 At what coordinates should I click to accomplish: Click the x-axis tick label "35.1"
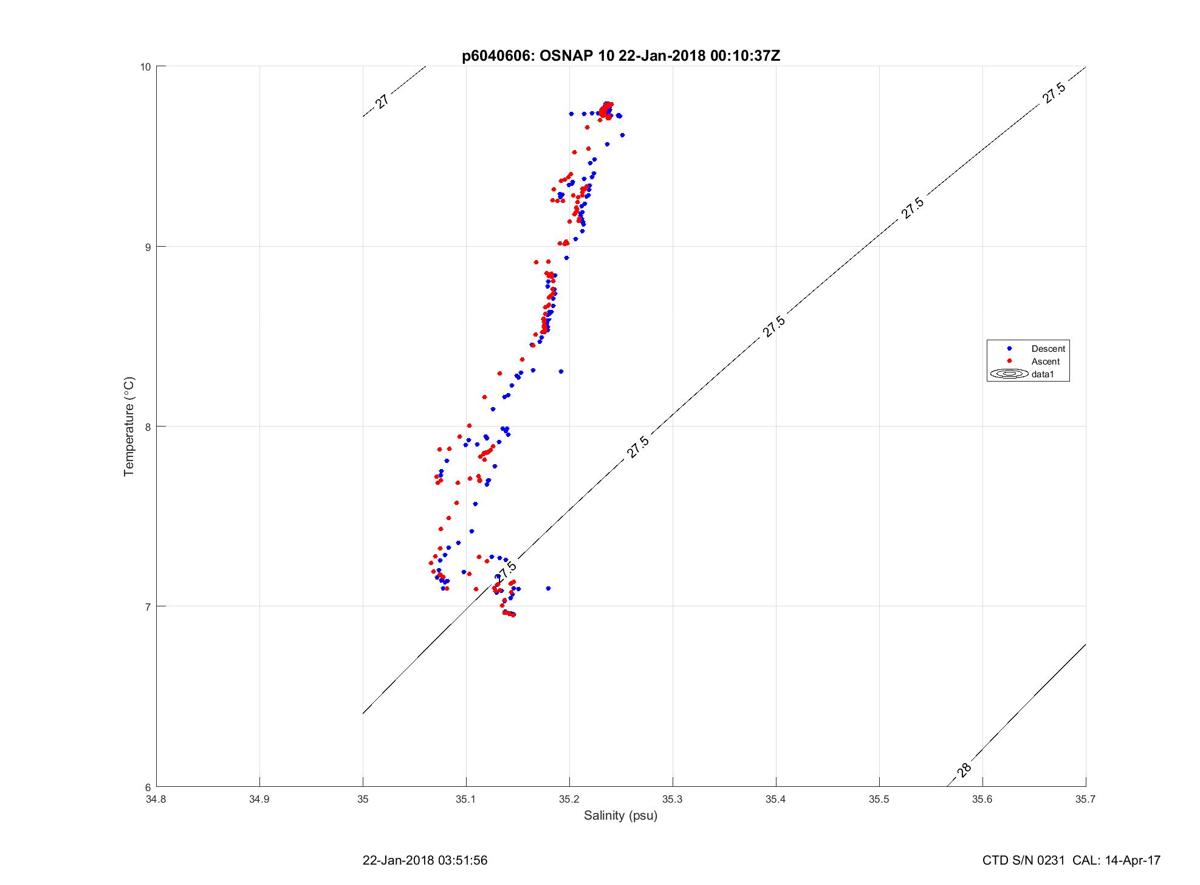[x=466, y=798]
